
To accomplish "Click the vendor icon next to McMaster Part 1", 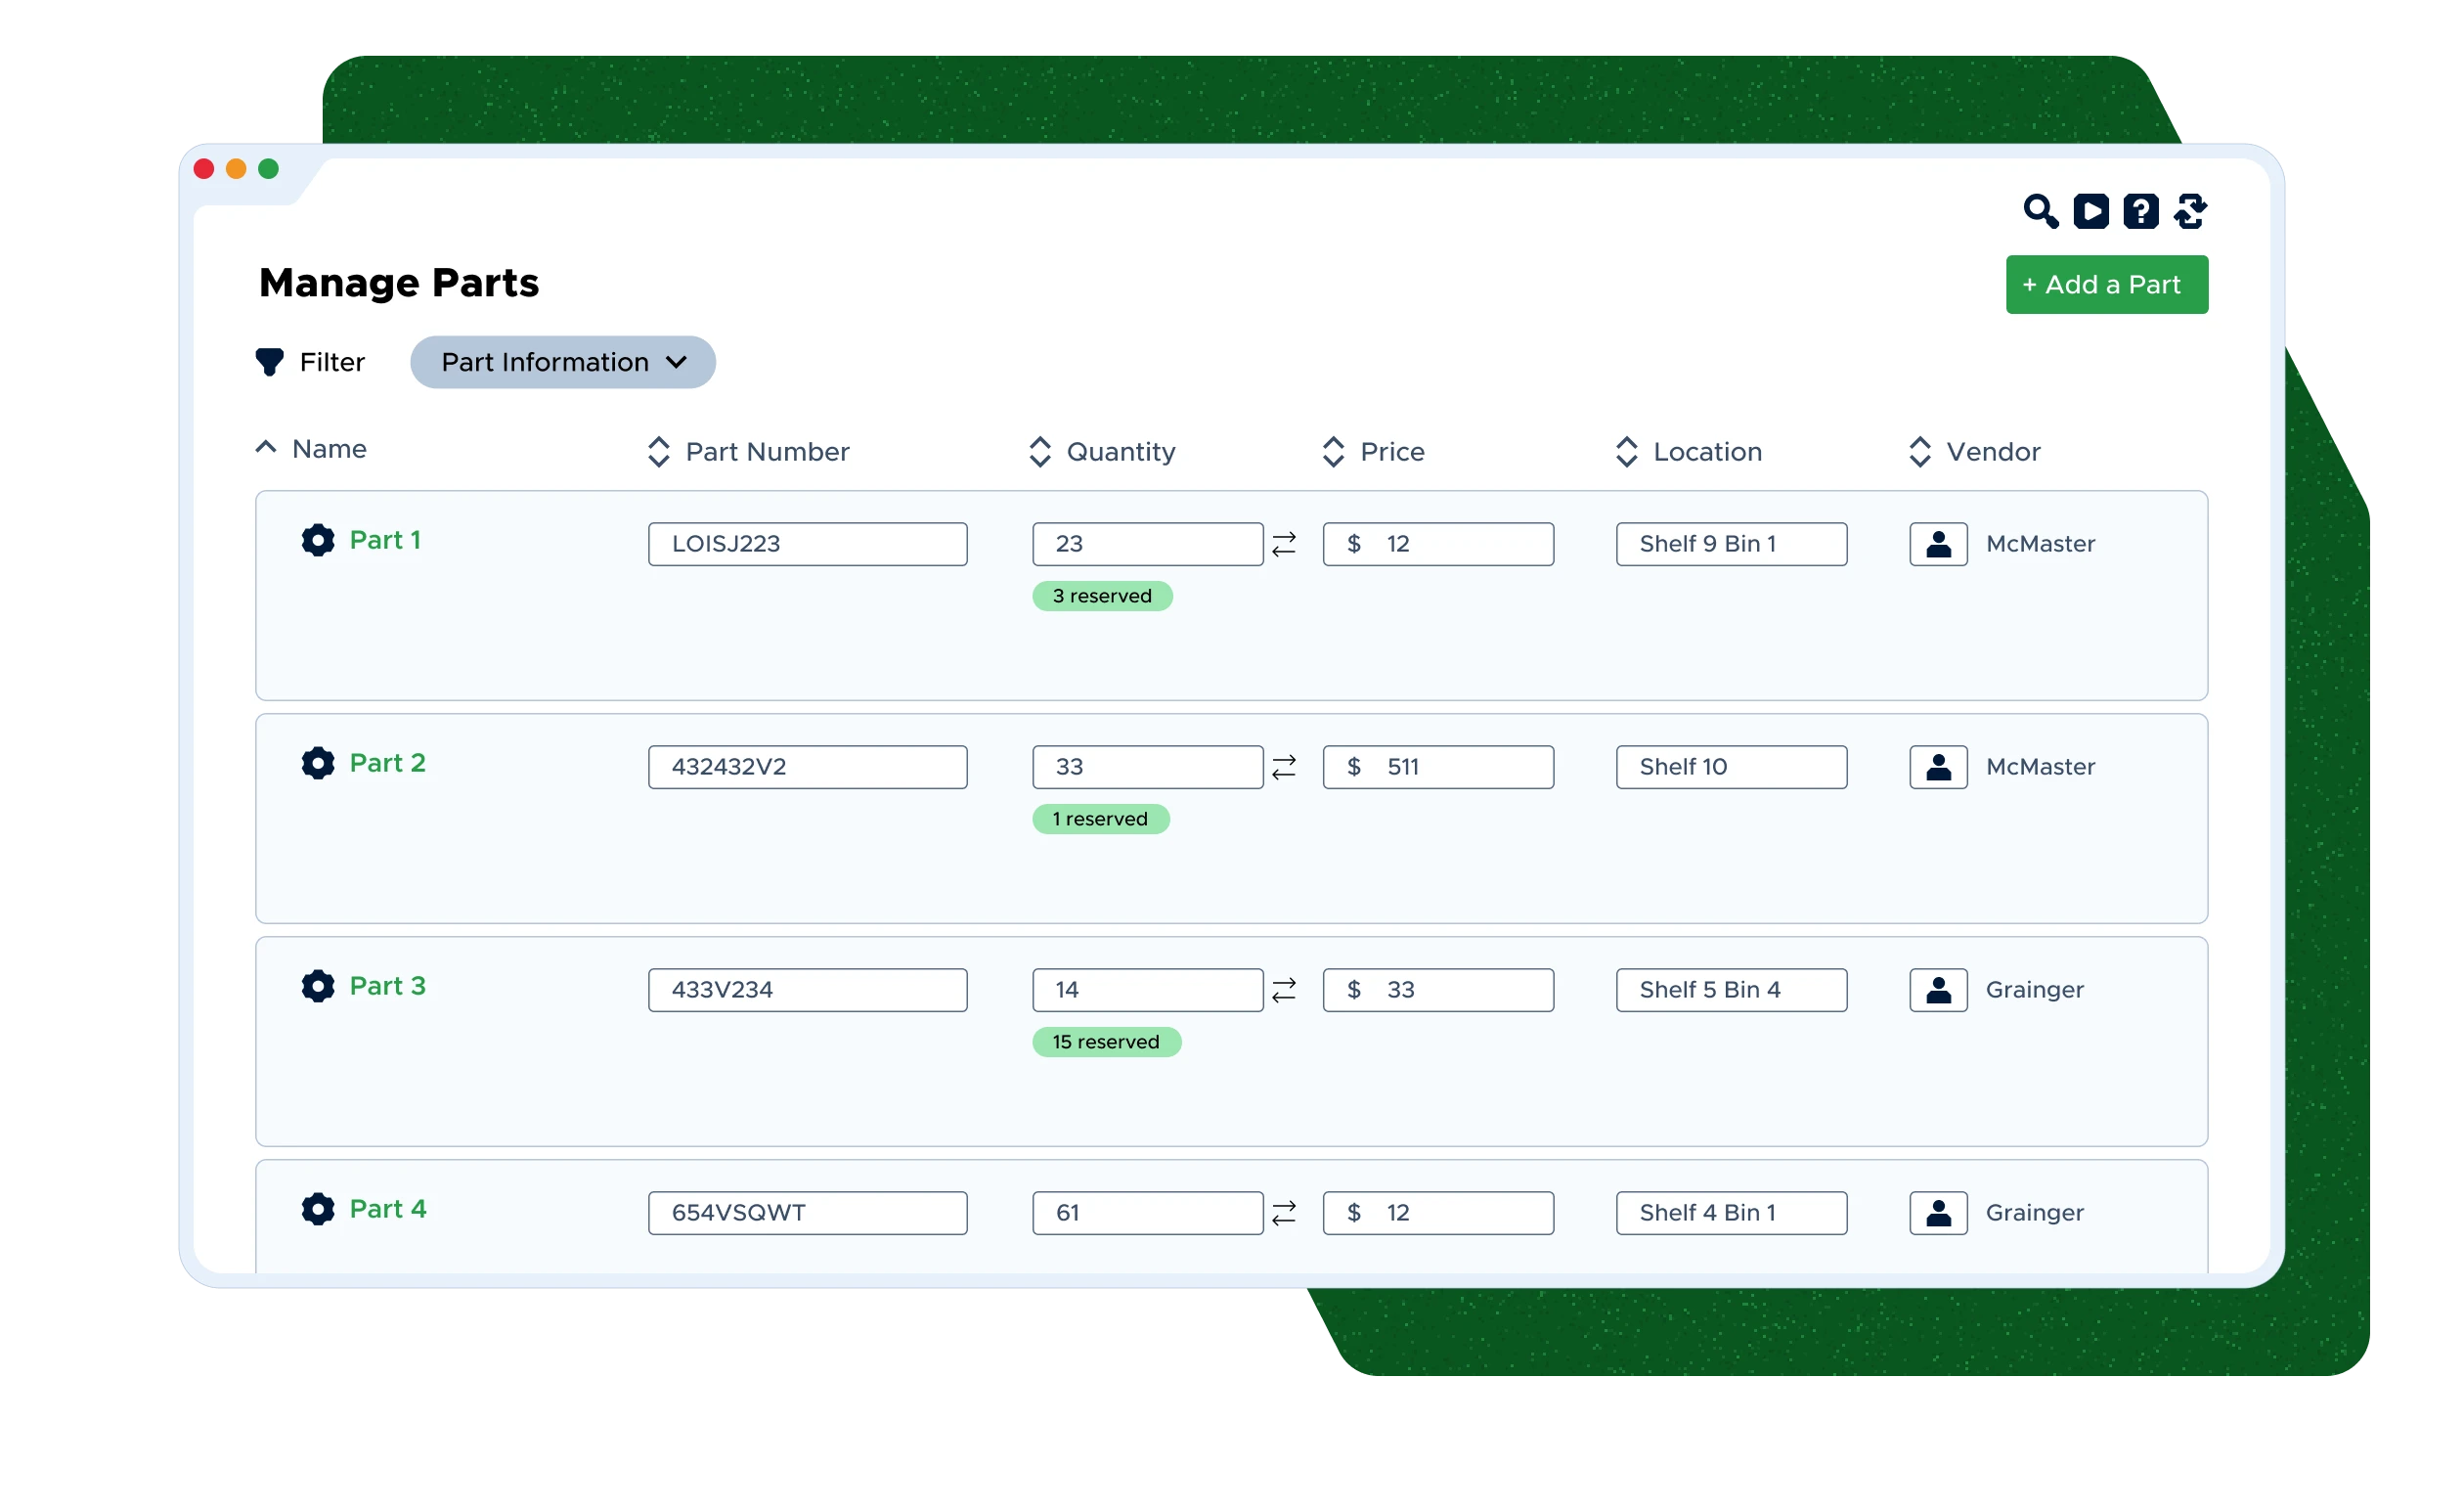I will click(x=1936, y=543).
